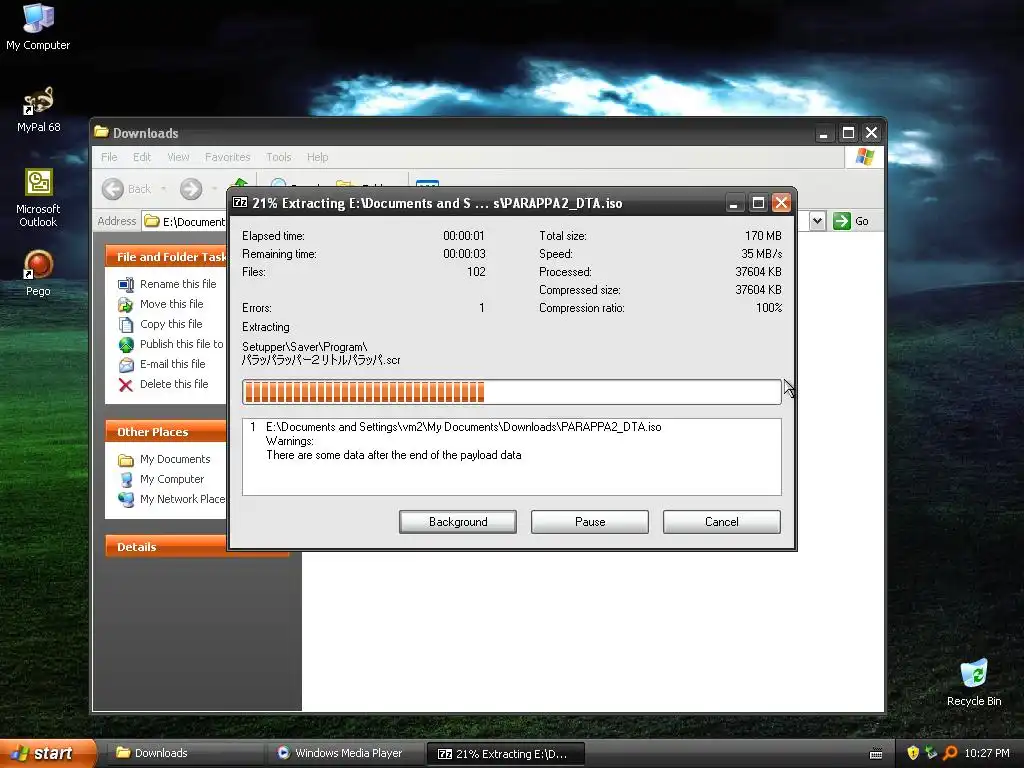Click the Back arrow in Explorer toolbar
1024x768 pixels.
tap(112, 189)
